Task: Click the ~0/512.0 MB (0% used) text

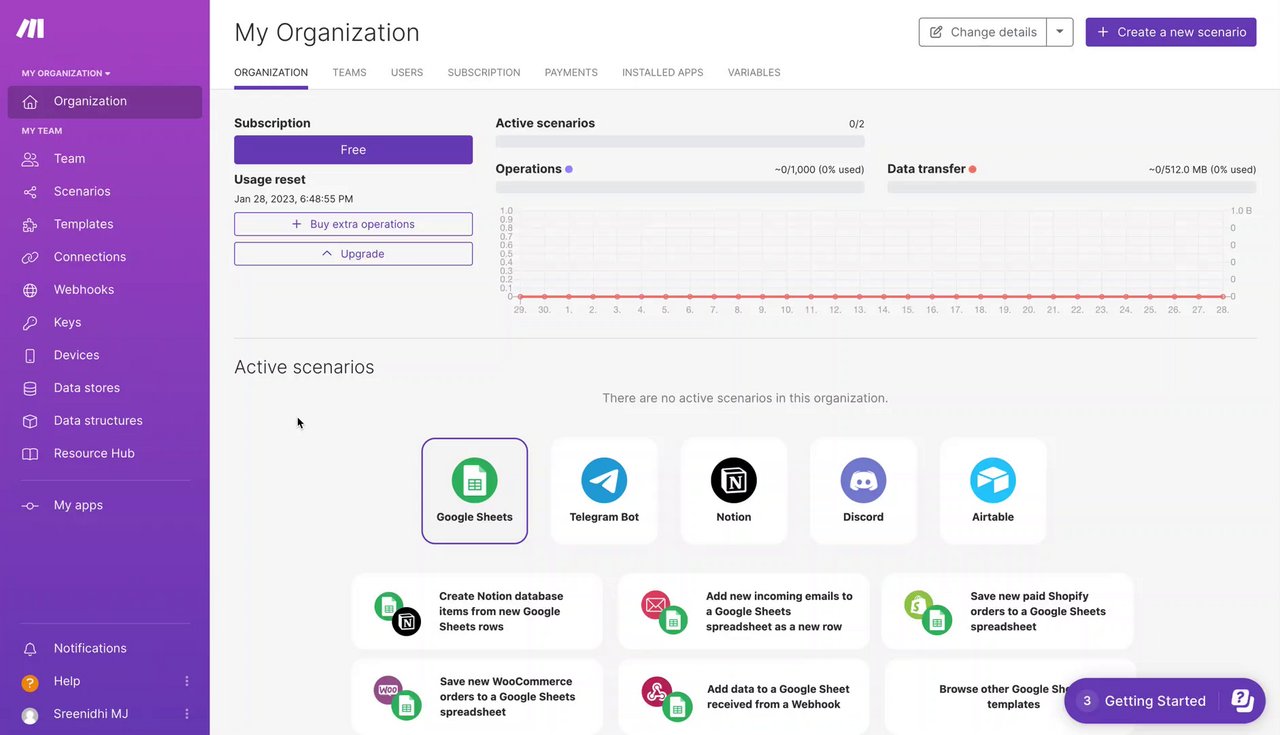Action: [x=1202, y=170]
